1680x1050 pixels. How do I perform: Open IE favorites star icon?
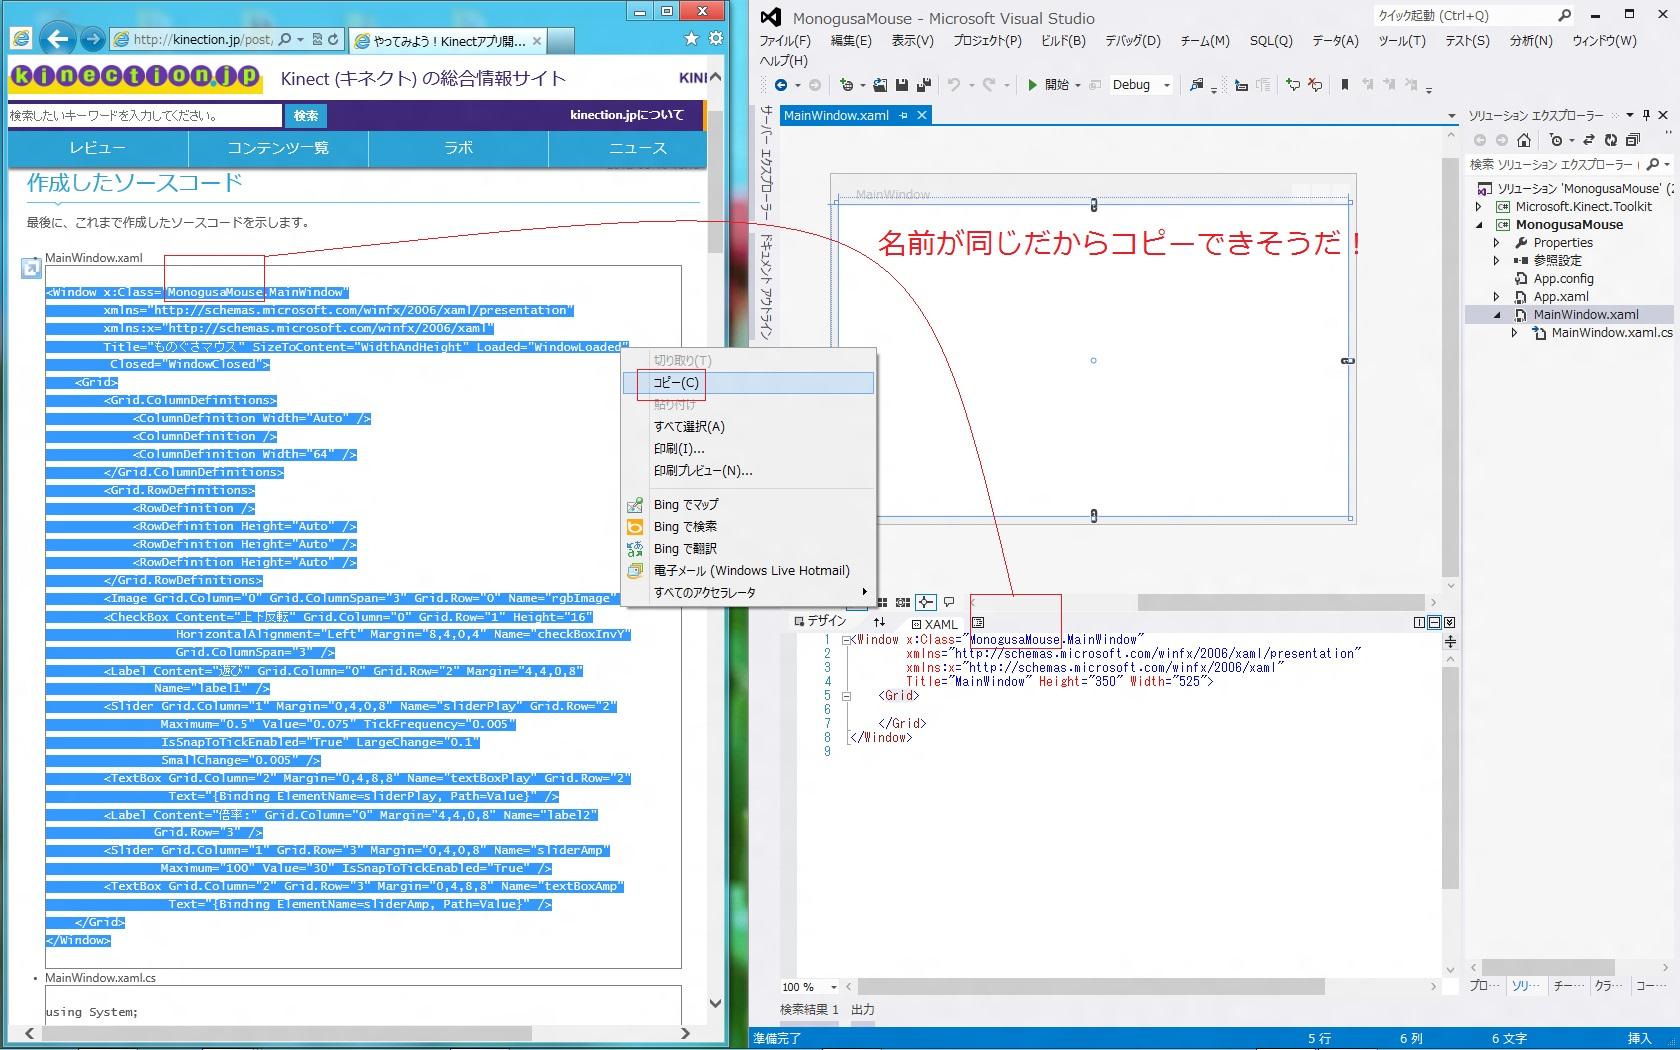tap(691, 39)
